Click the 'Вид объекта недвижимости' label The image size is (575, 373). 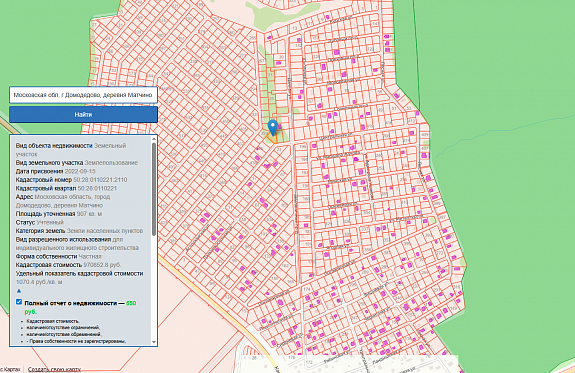54,146
